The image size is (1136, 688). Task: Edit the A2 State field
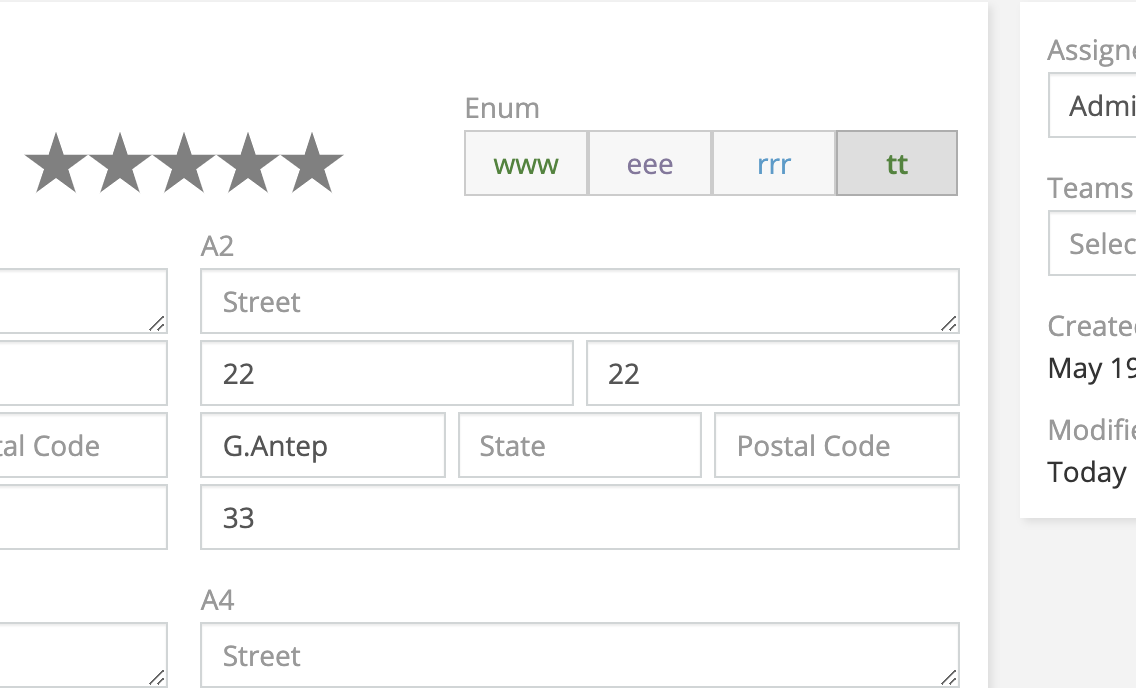tap(580, 445)
